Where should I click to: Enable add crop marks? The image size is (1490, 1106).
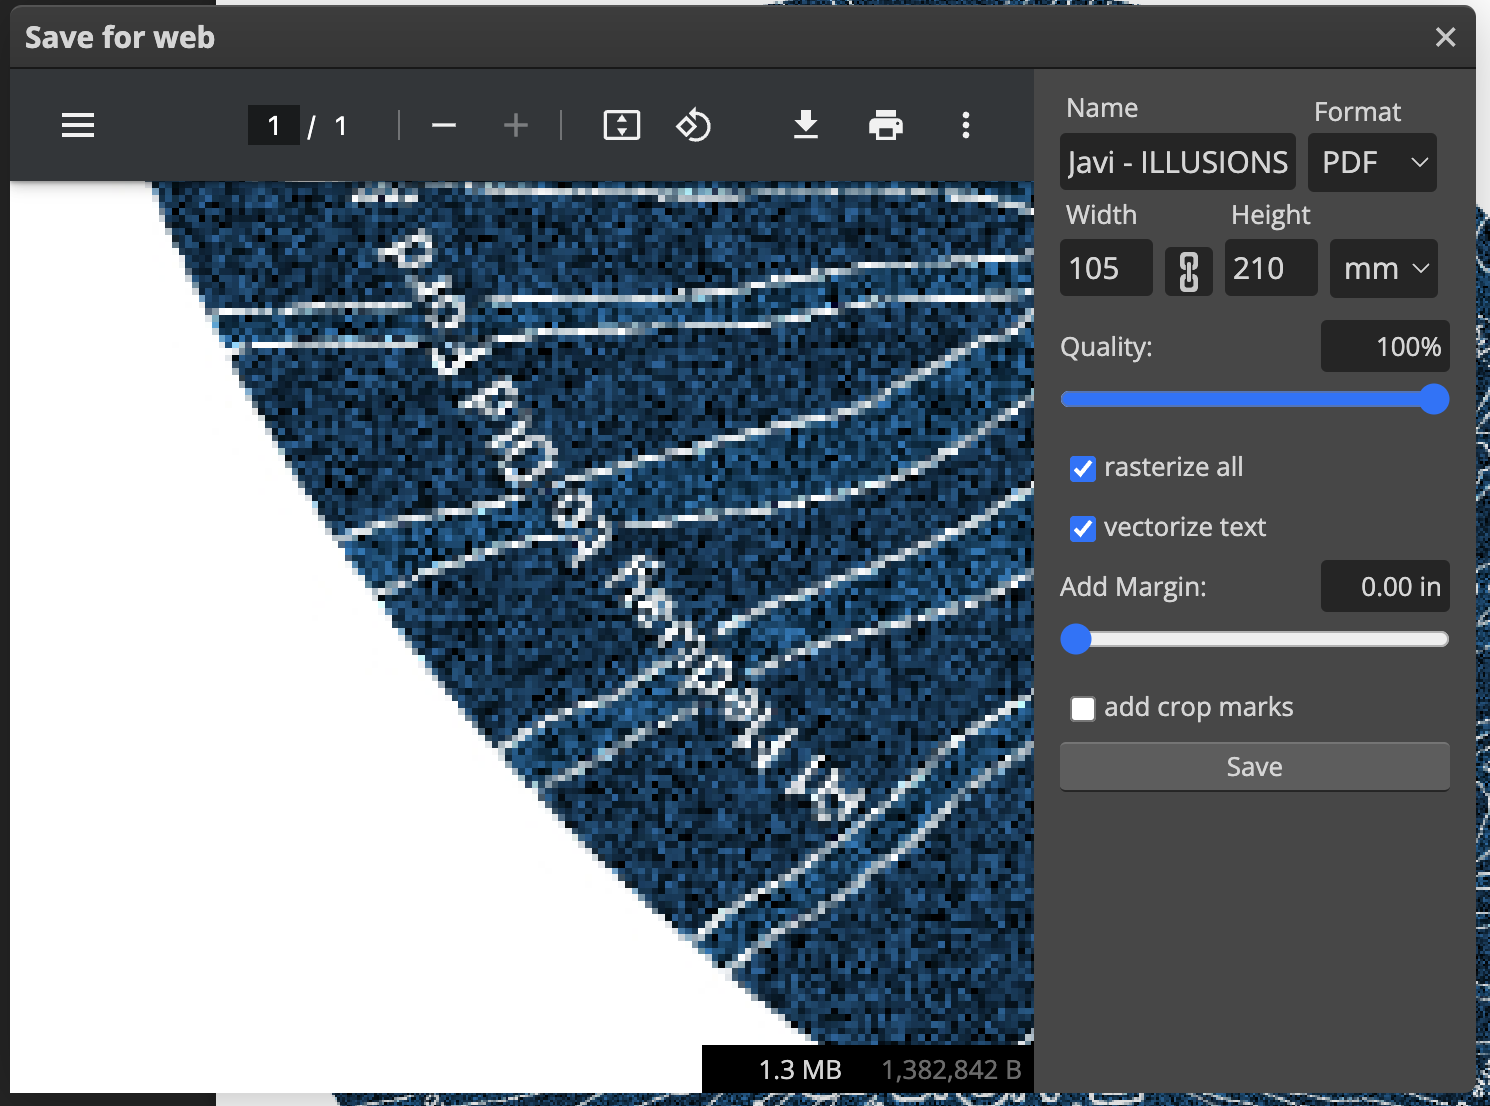pyautogui.click(x=1082, y=707)
